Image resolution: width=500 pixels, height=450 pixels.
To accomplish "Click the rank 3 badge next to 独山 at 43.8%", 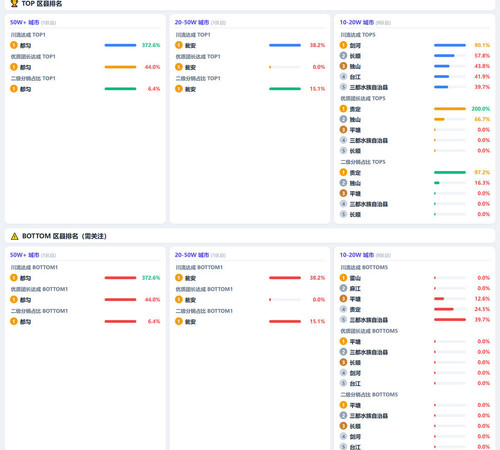I will pos(343,66).
